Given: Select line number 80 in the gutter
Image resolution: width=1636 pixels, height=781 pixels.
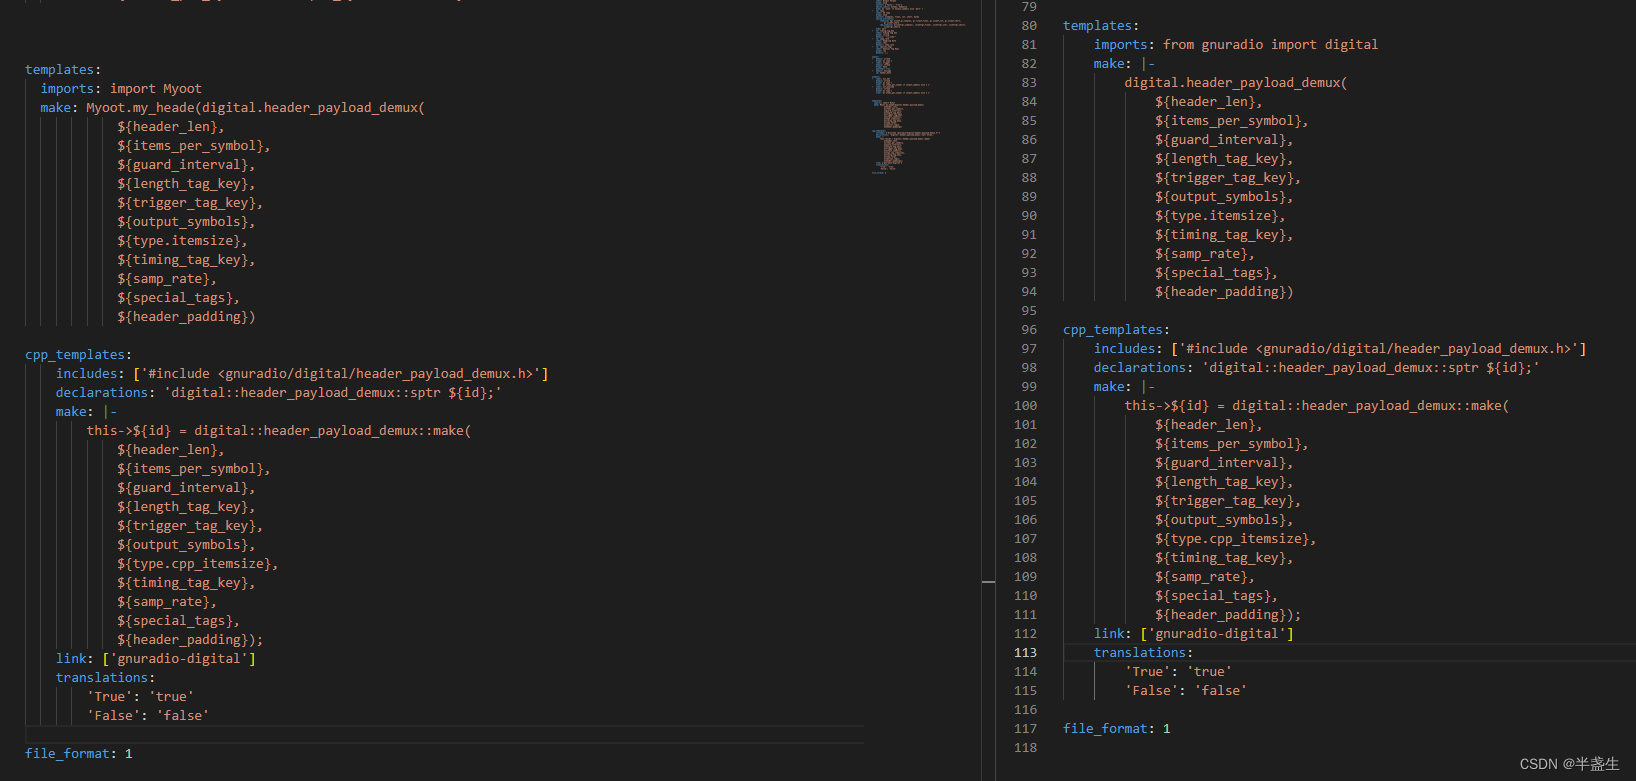Looking at the screenshot, I should click(x=1029, y=26).
